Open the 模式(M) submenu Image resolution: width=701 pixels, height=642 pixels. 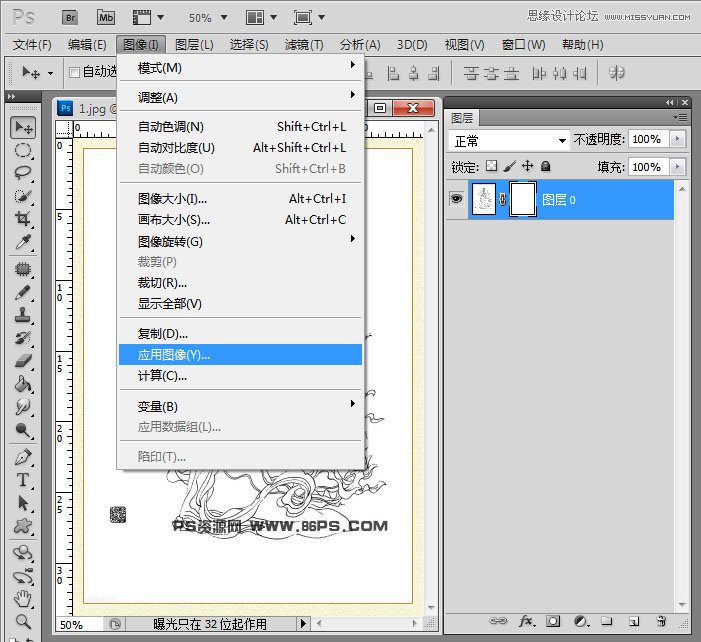coord(241,68)
